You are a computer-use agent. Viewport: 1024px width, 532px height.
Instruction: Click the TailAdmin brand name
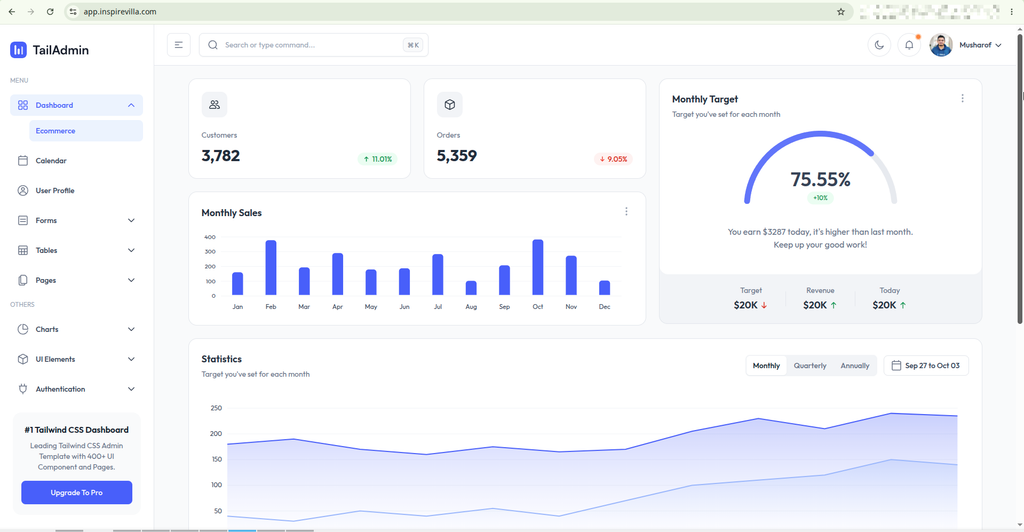[61, 50]
